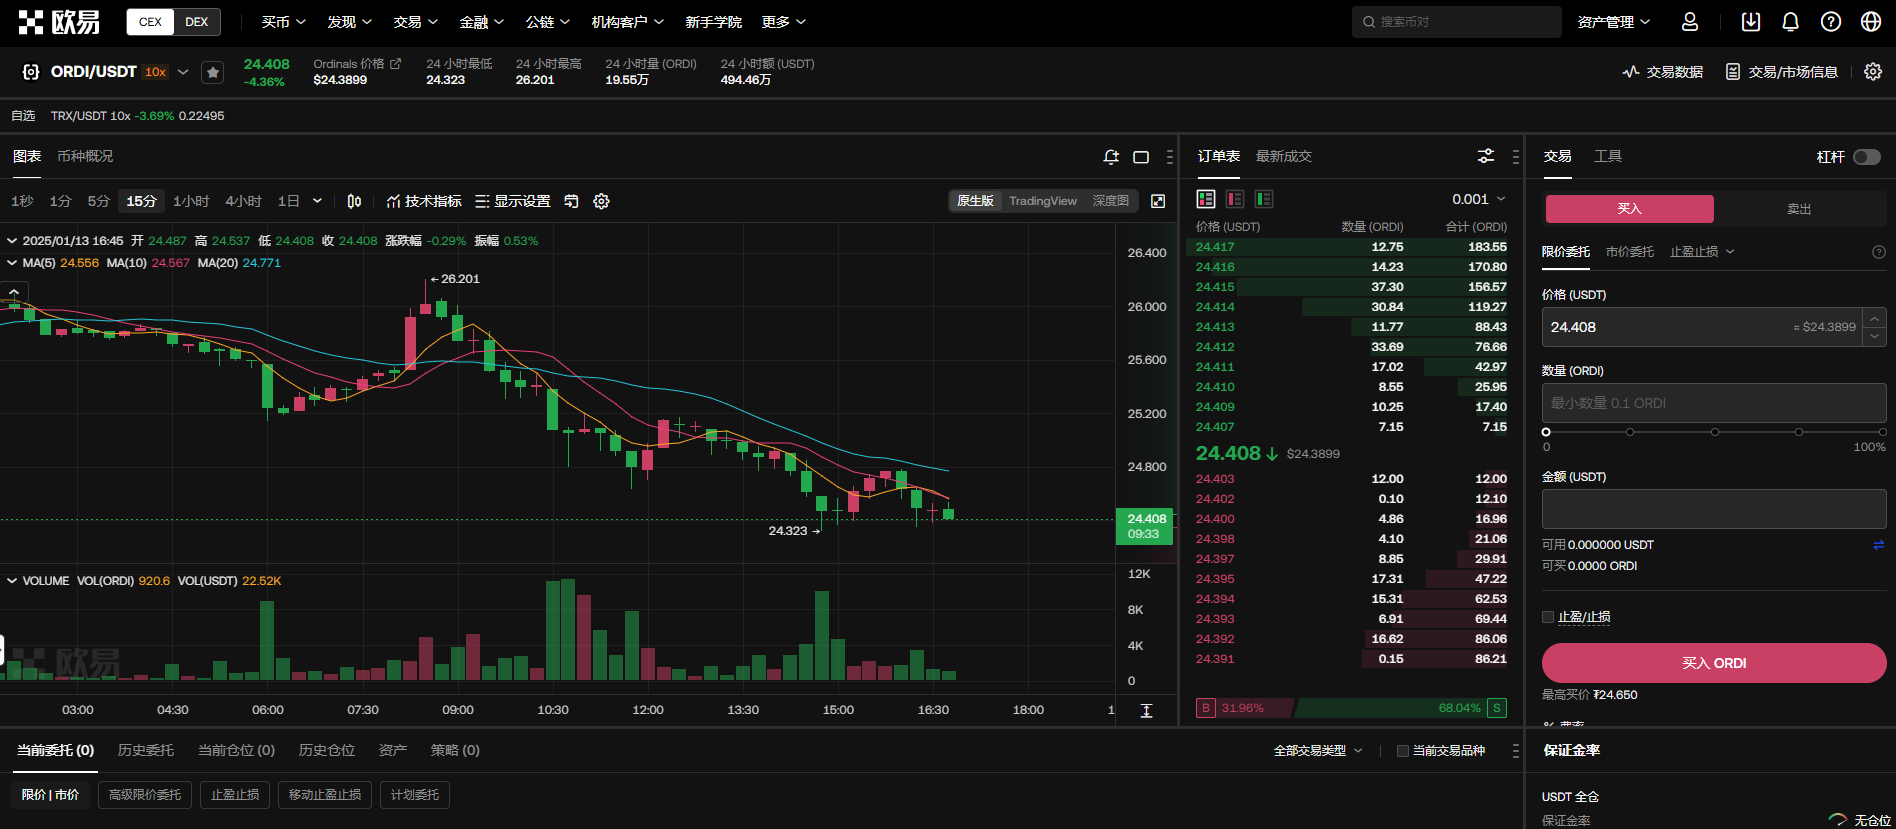
Task: Click the star favorite icon for ORDI/USDT
Action: (212, 72)
